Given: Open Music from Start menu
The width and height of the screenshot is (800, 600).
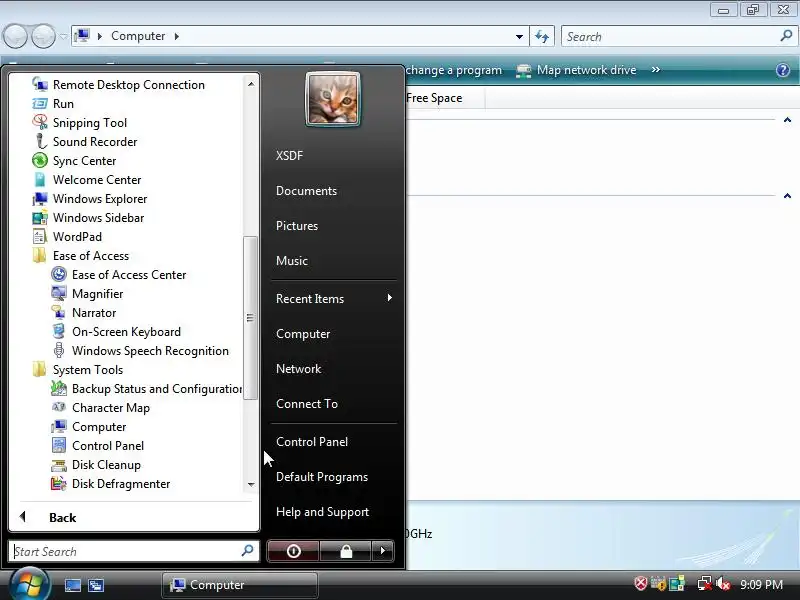Looking at the screenshot, I should click(x=292, y=261).
